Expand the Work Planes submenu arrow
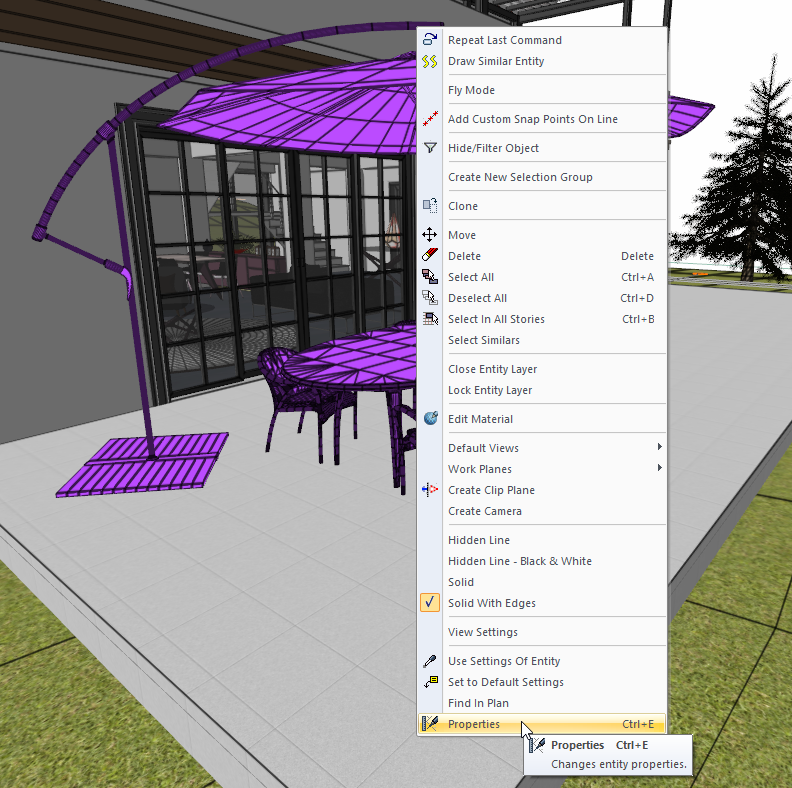 (x=659, y=468)
